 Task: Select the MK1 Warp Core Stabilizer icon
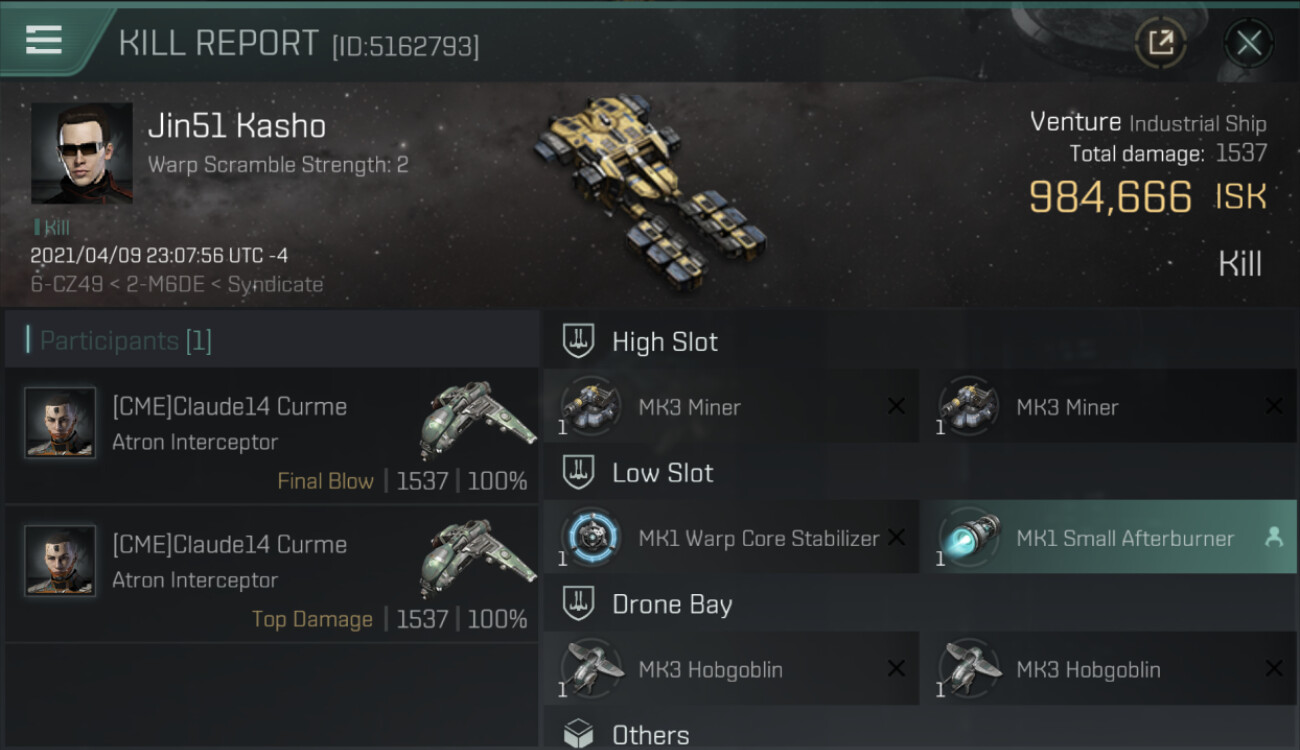point(589,537)
